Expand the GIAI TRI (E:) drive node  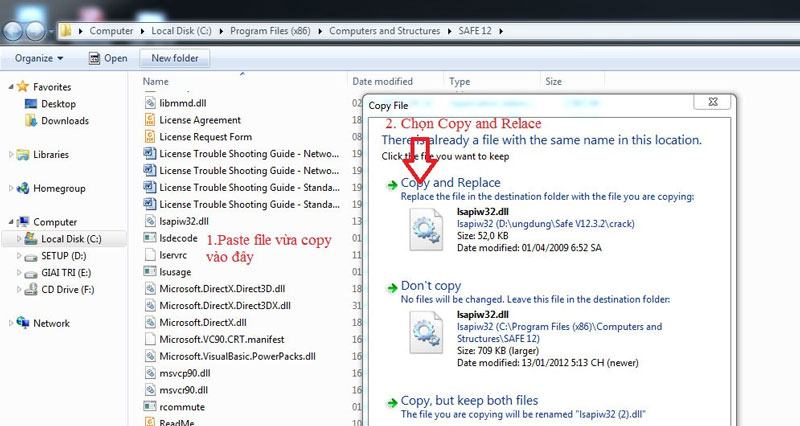19,272
